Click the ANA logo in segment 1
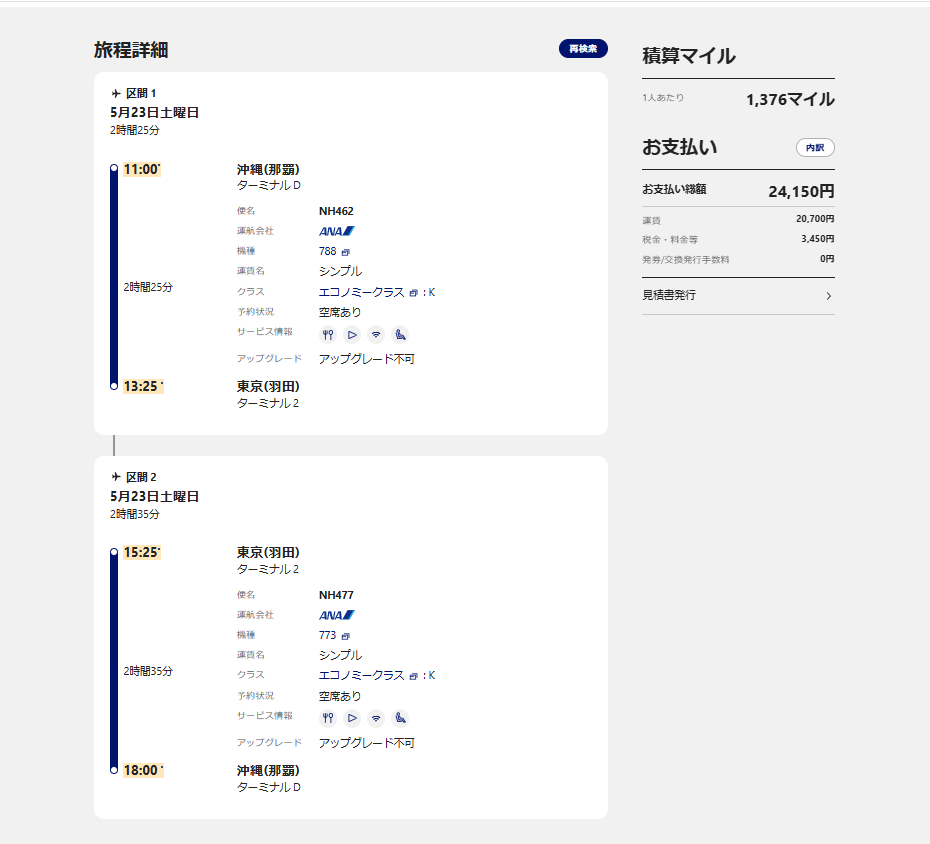Screen dimensions: 930x844 coord(336,231)
